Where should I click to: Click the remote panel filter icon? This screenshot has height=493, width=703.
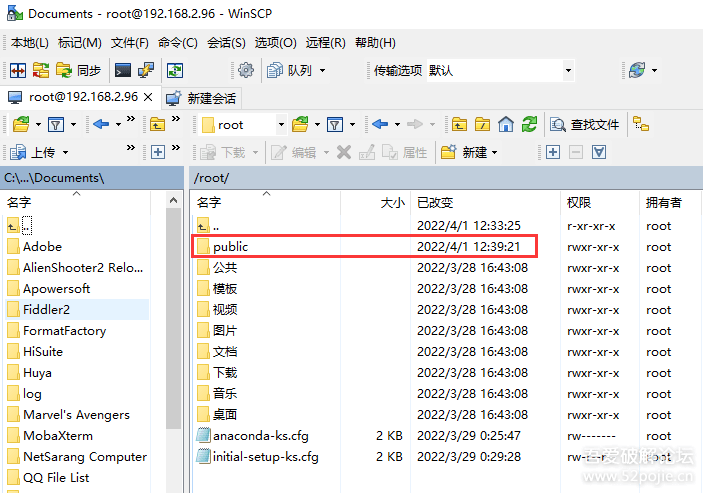tap(335, 124)
